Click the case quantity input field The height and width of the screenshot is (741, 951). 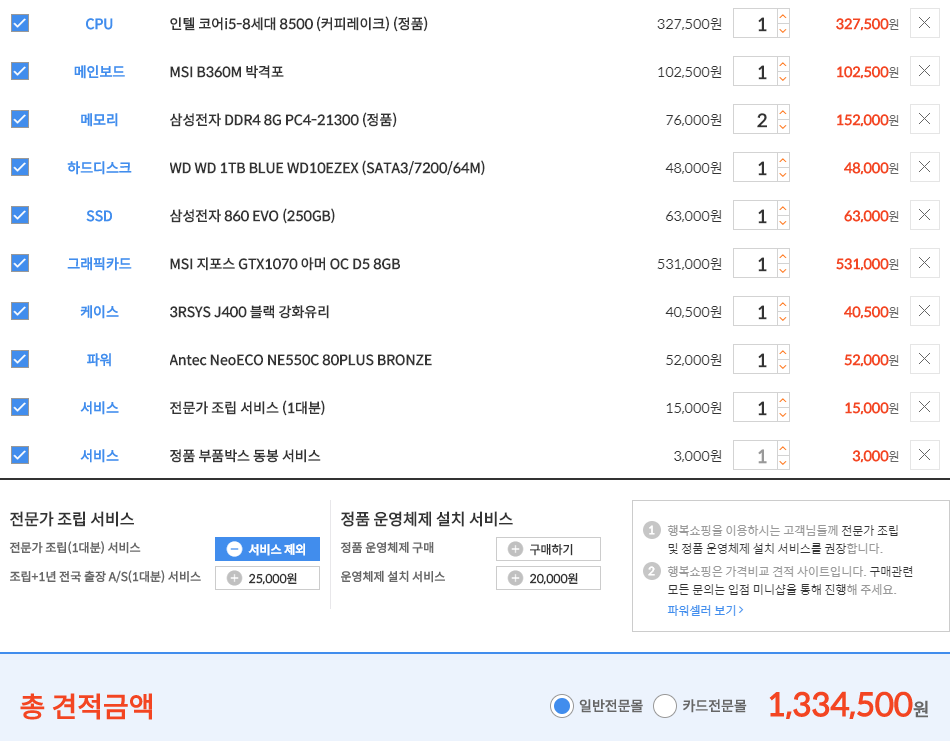(x=754, y=312)
